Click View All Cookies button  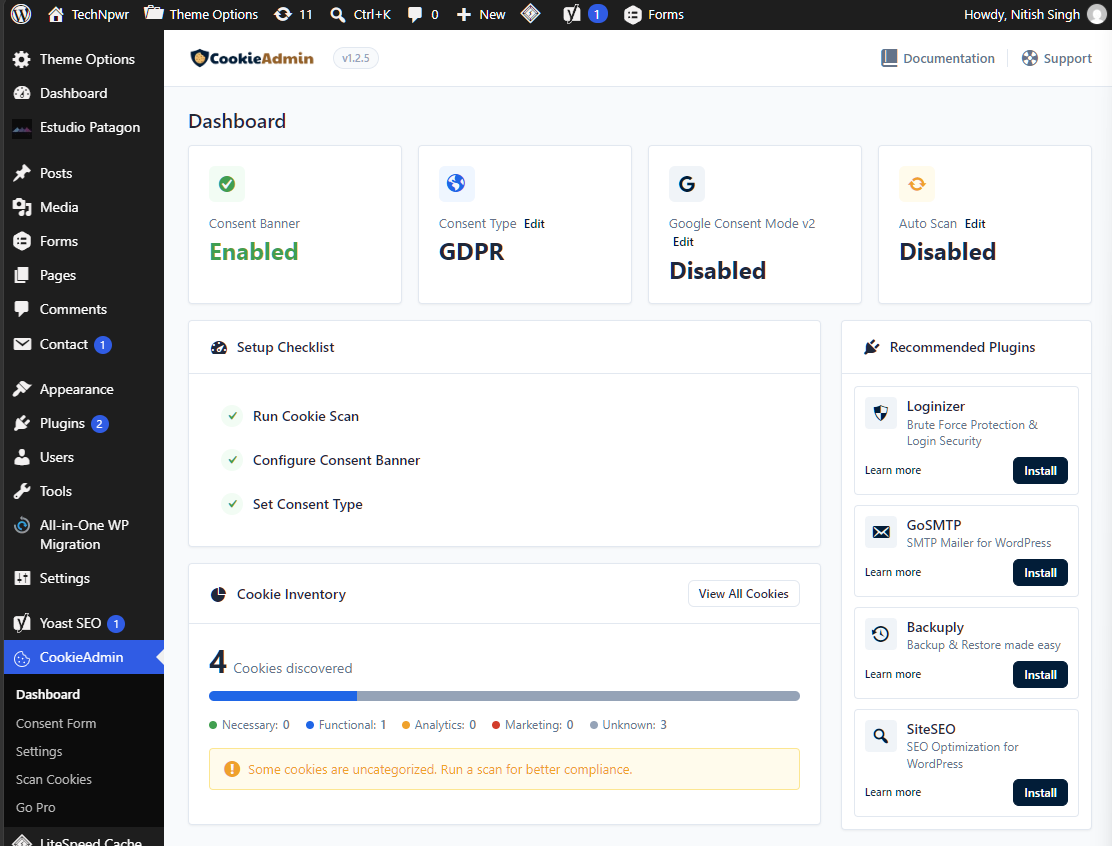(x=743, y=594)
